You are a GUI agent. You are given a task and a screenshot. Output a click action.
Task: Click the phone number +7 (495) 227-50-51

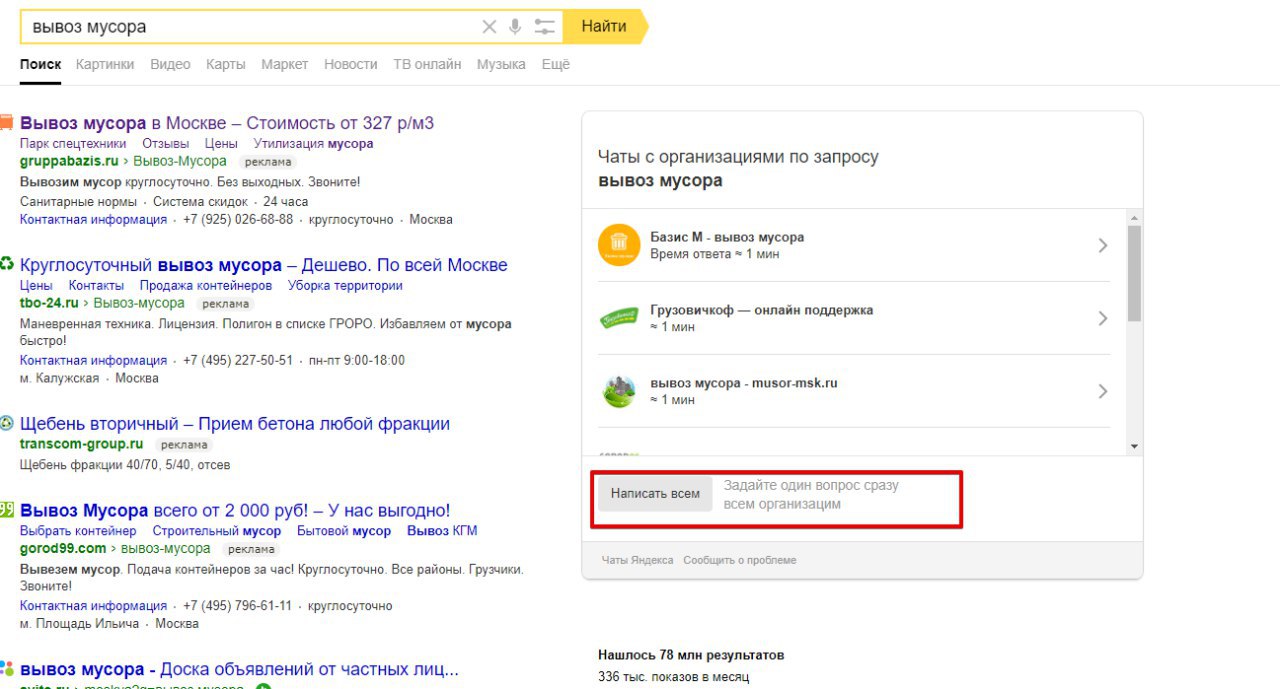point(238,360)
